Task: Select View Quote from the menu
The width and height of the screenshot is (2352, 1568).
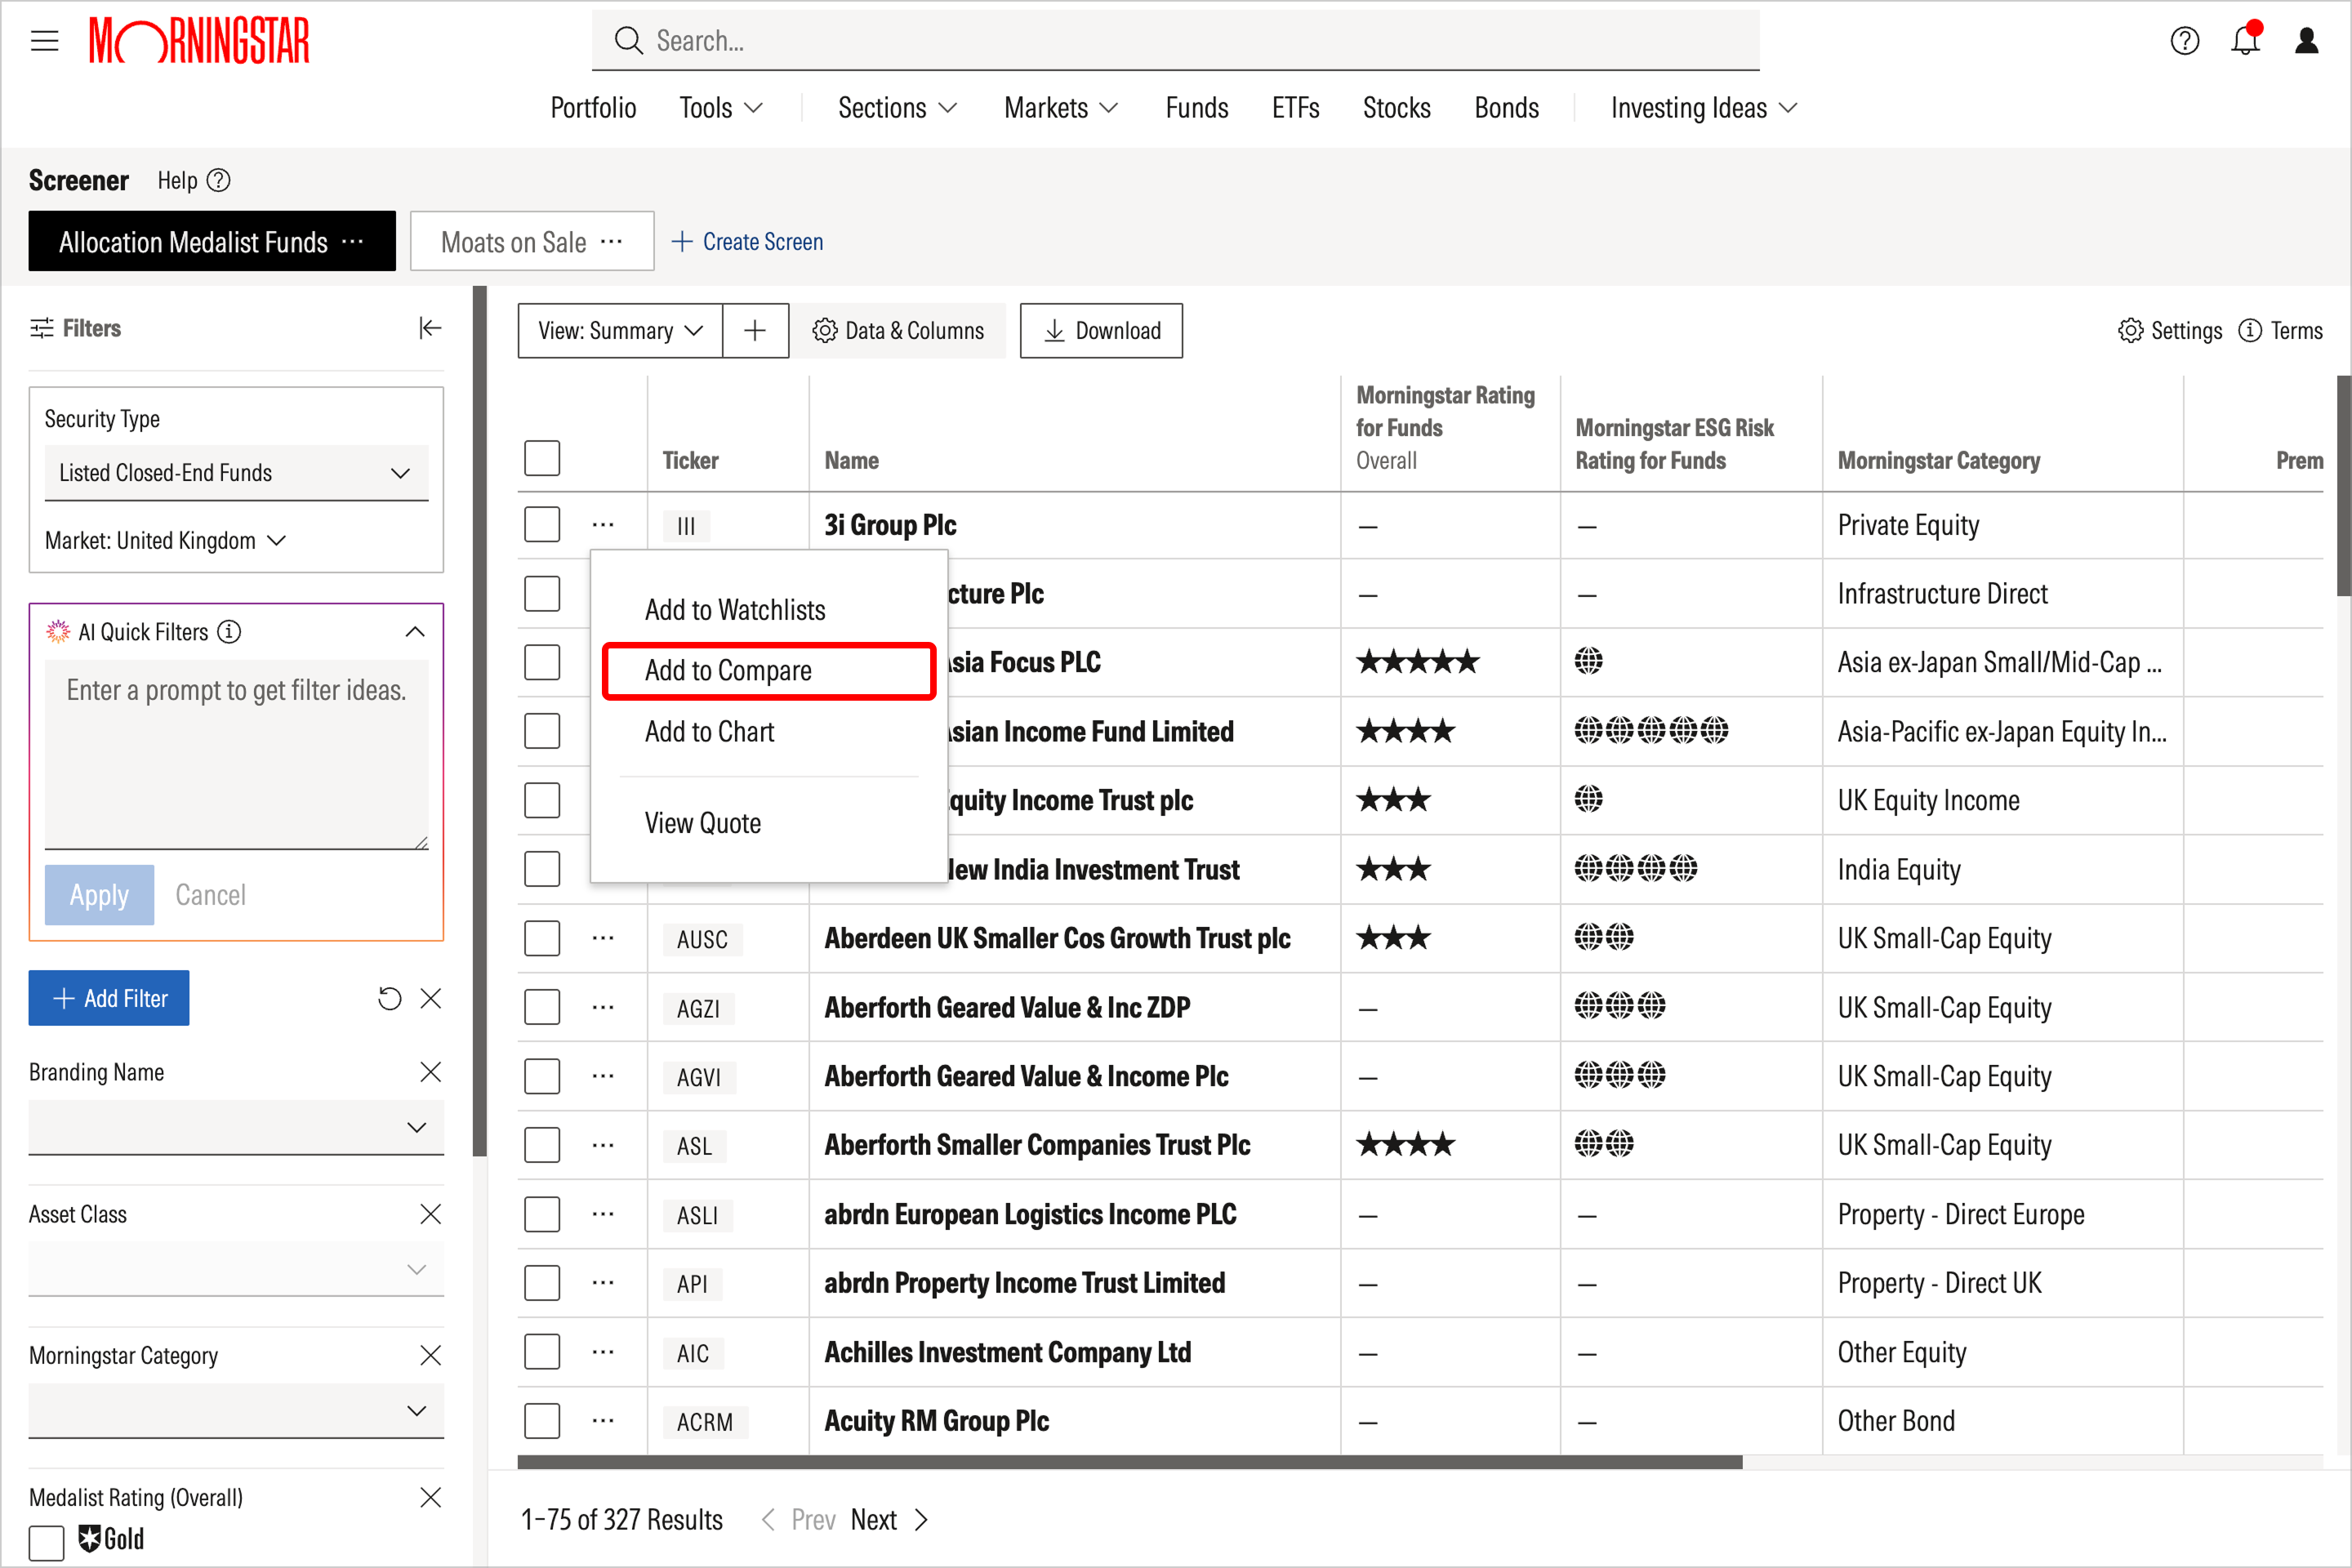Action: click(x=703, y=824)
